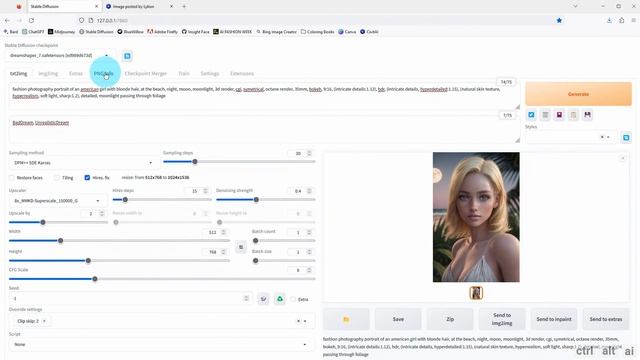List all open browser tabs
This screenshot has height=360, width=640.
575,7
